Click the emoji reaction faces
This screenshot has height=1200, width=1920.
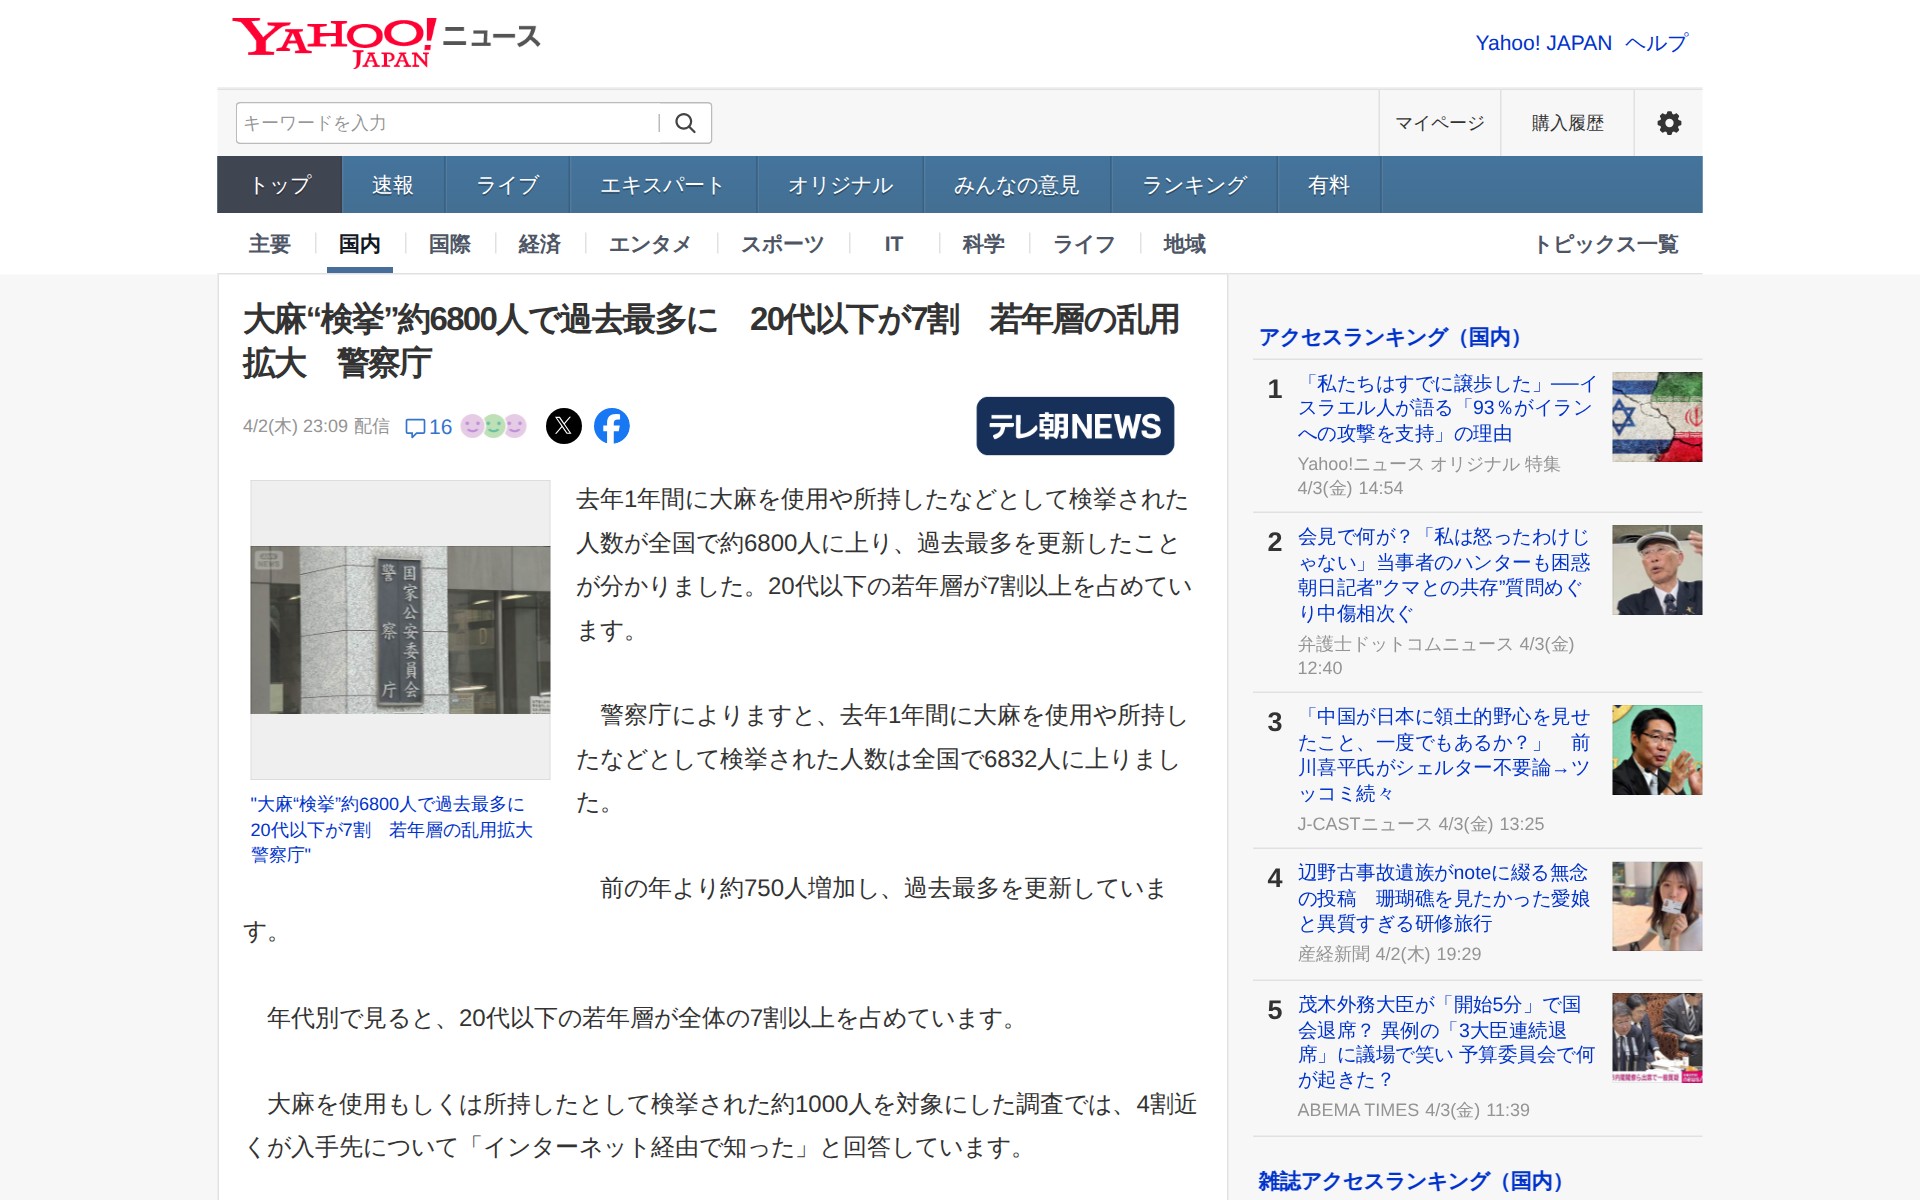(x=493, y=426)
